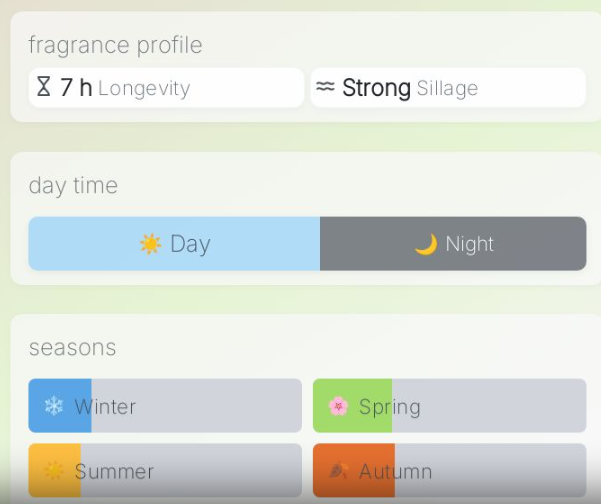Click the Spring season bar
The image size is (601, 504).
449,406
